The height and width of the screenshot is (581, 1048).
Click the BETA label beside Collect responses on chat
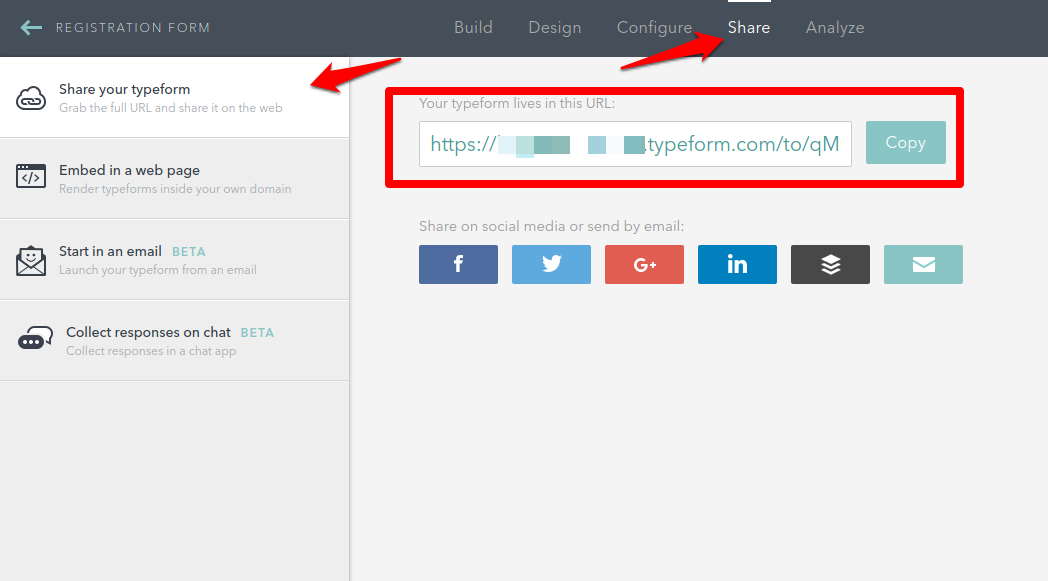click(x=257, y=333)
